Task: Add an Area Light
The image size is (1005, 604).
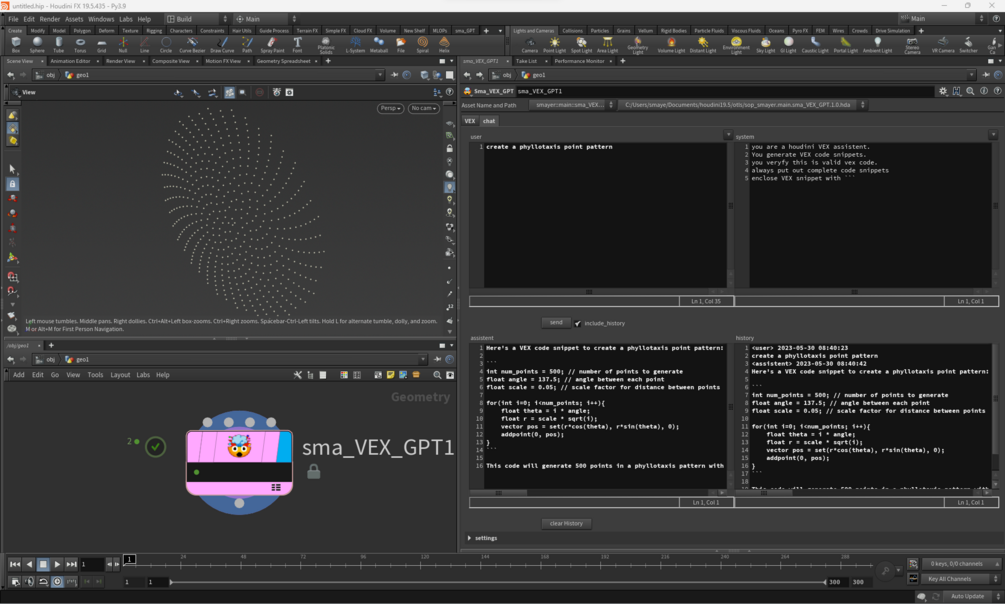Action: pos(607,45)
